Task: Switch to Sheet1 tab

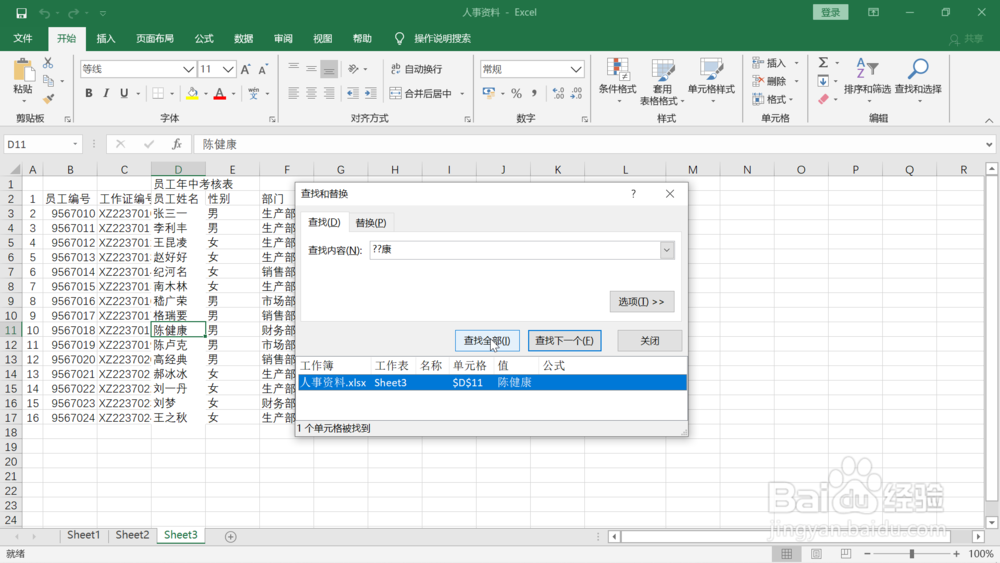Action: 84,535
